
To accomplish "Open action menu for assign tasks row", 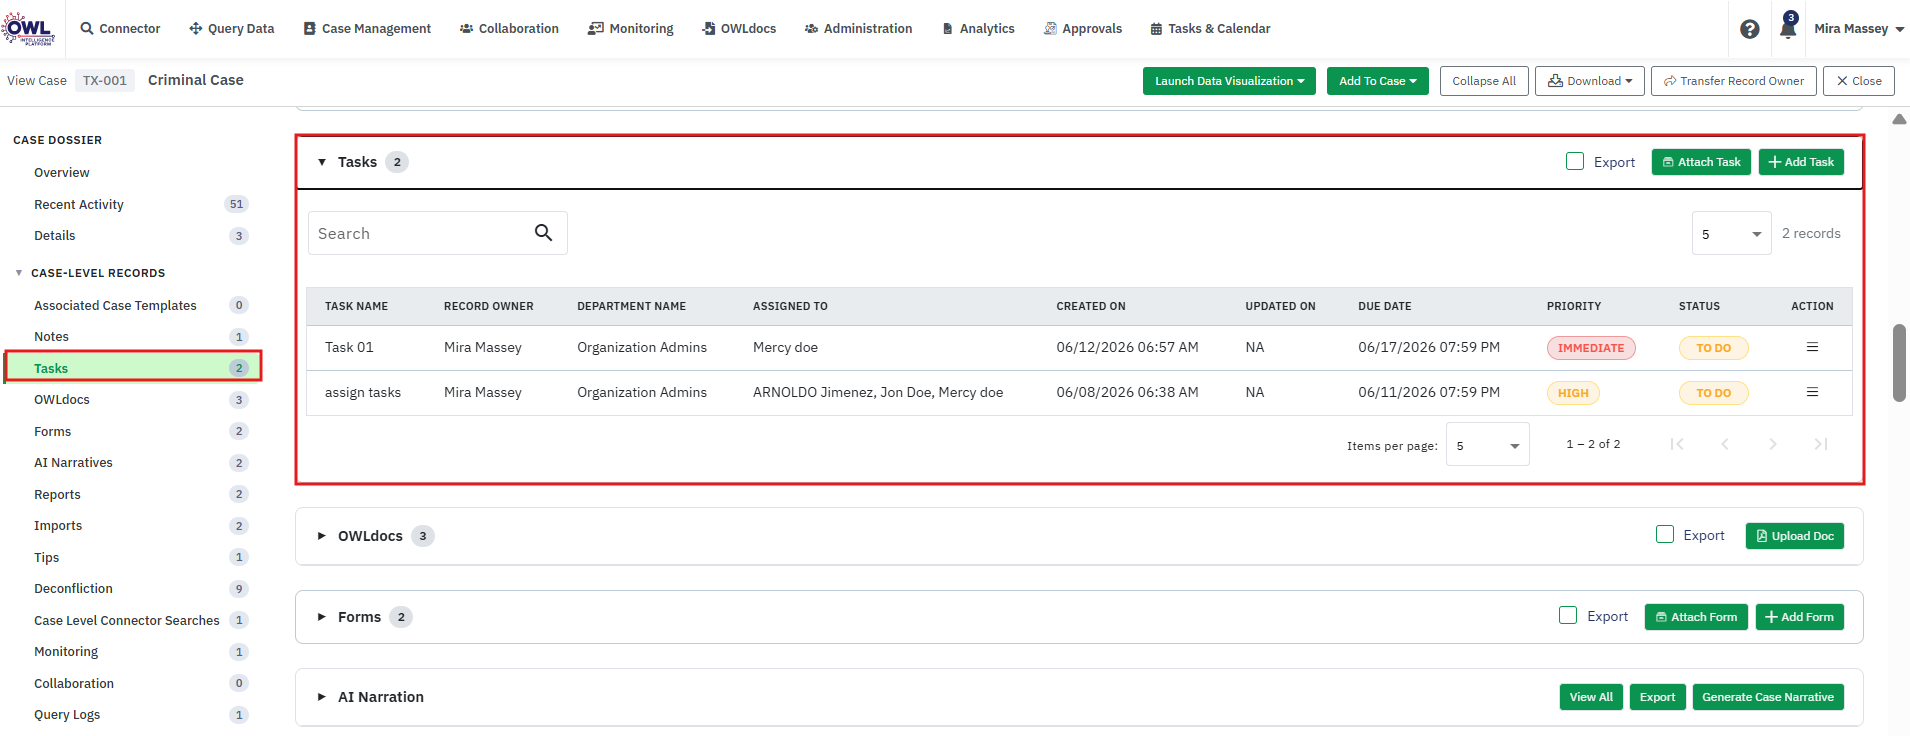I will (1812, 392).
